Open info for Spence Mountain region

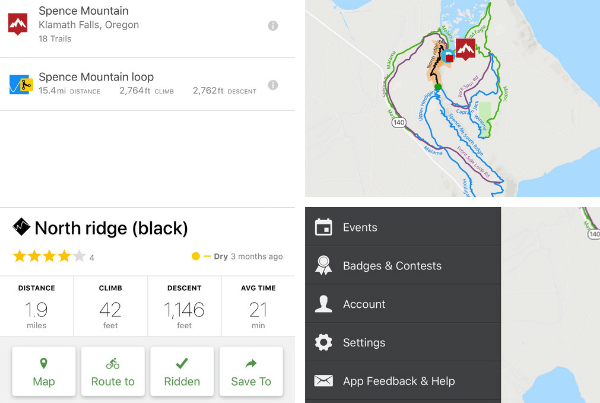(273, 26)
